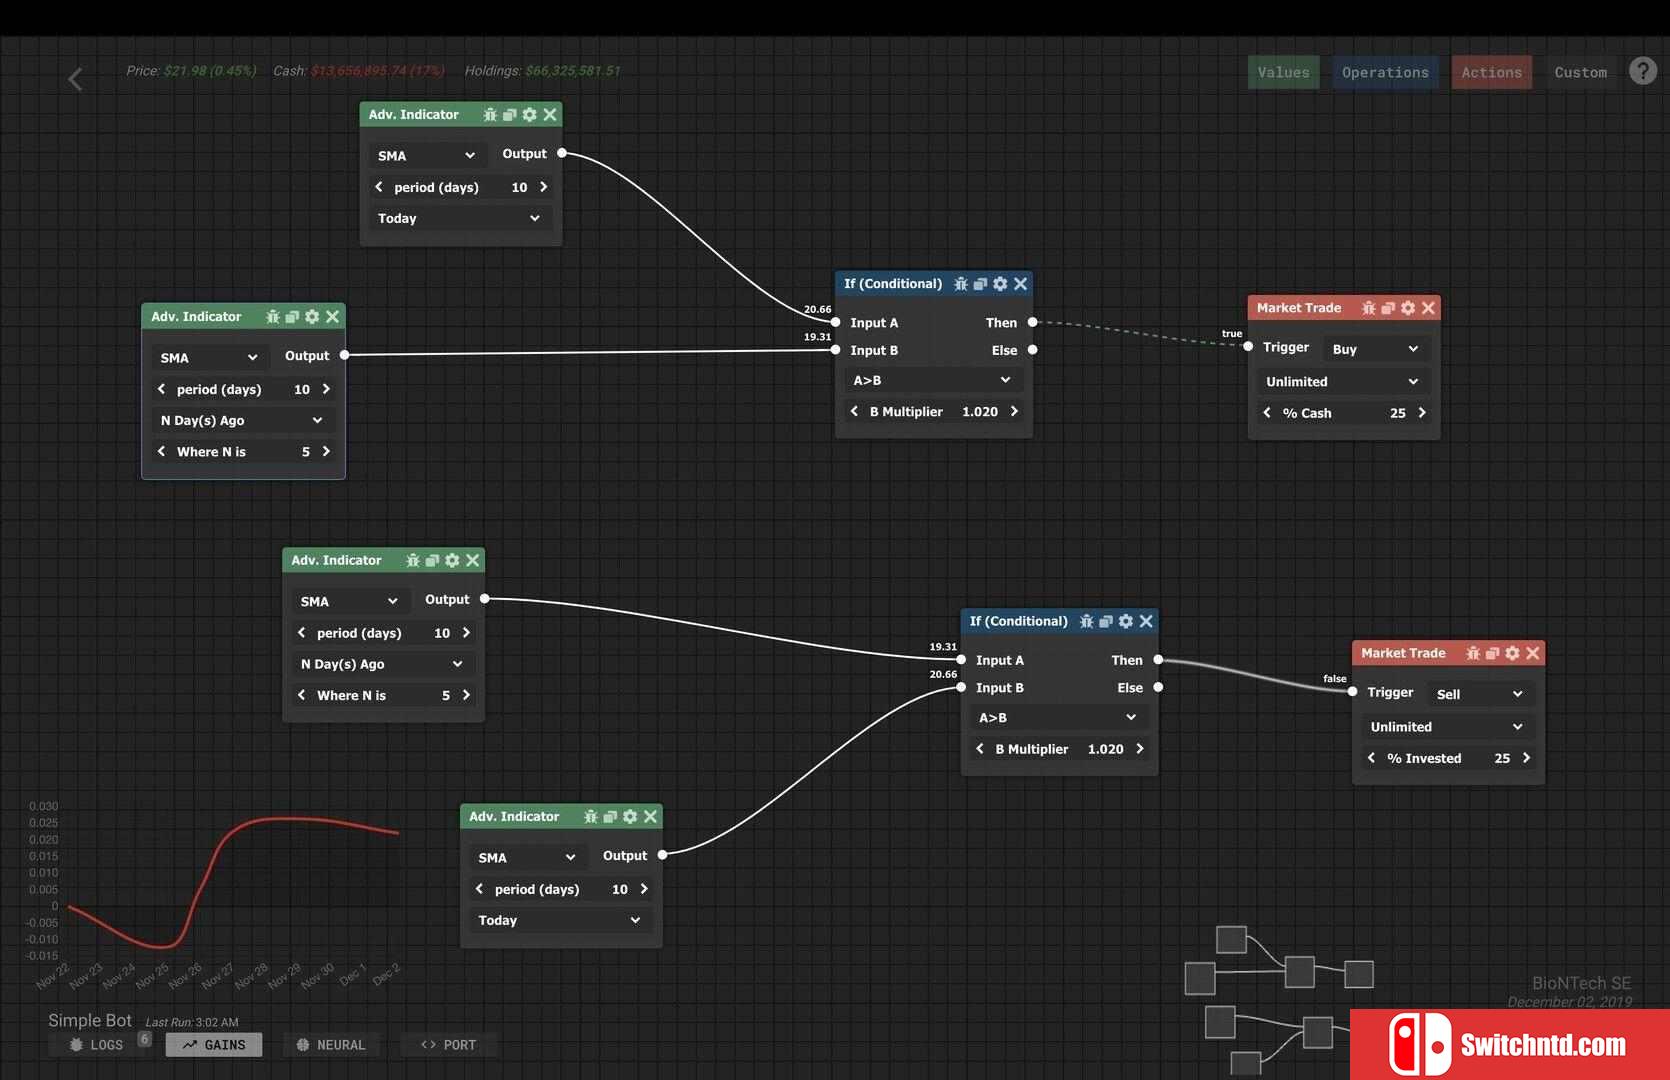
Task: Click the Then output port of the upper If node
Action: pyautogui.click(x=1032, y=322)
